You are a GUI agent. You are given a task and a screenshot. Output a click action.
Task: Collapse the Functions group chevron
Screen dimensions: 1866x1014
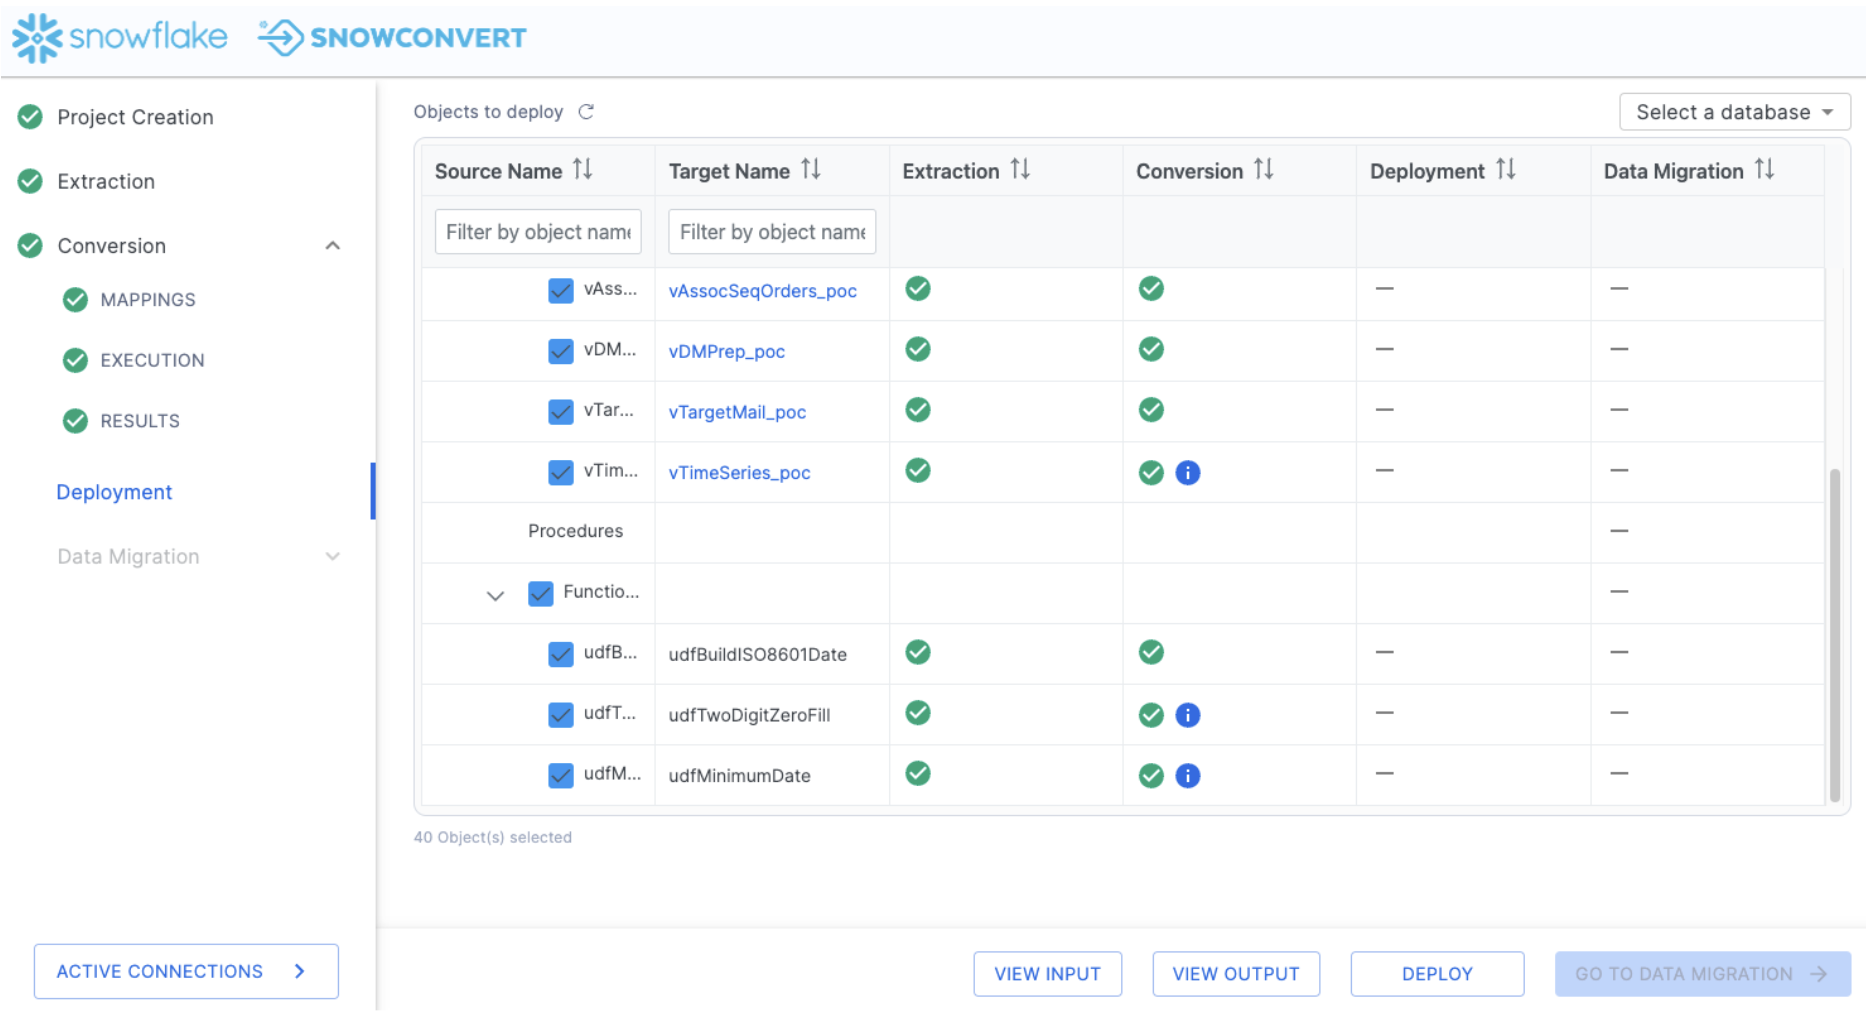495,596
